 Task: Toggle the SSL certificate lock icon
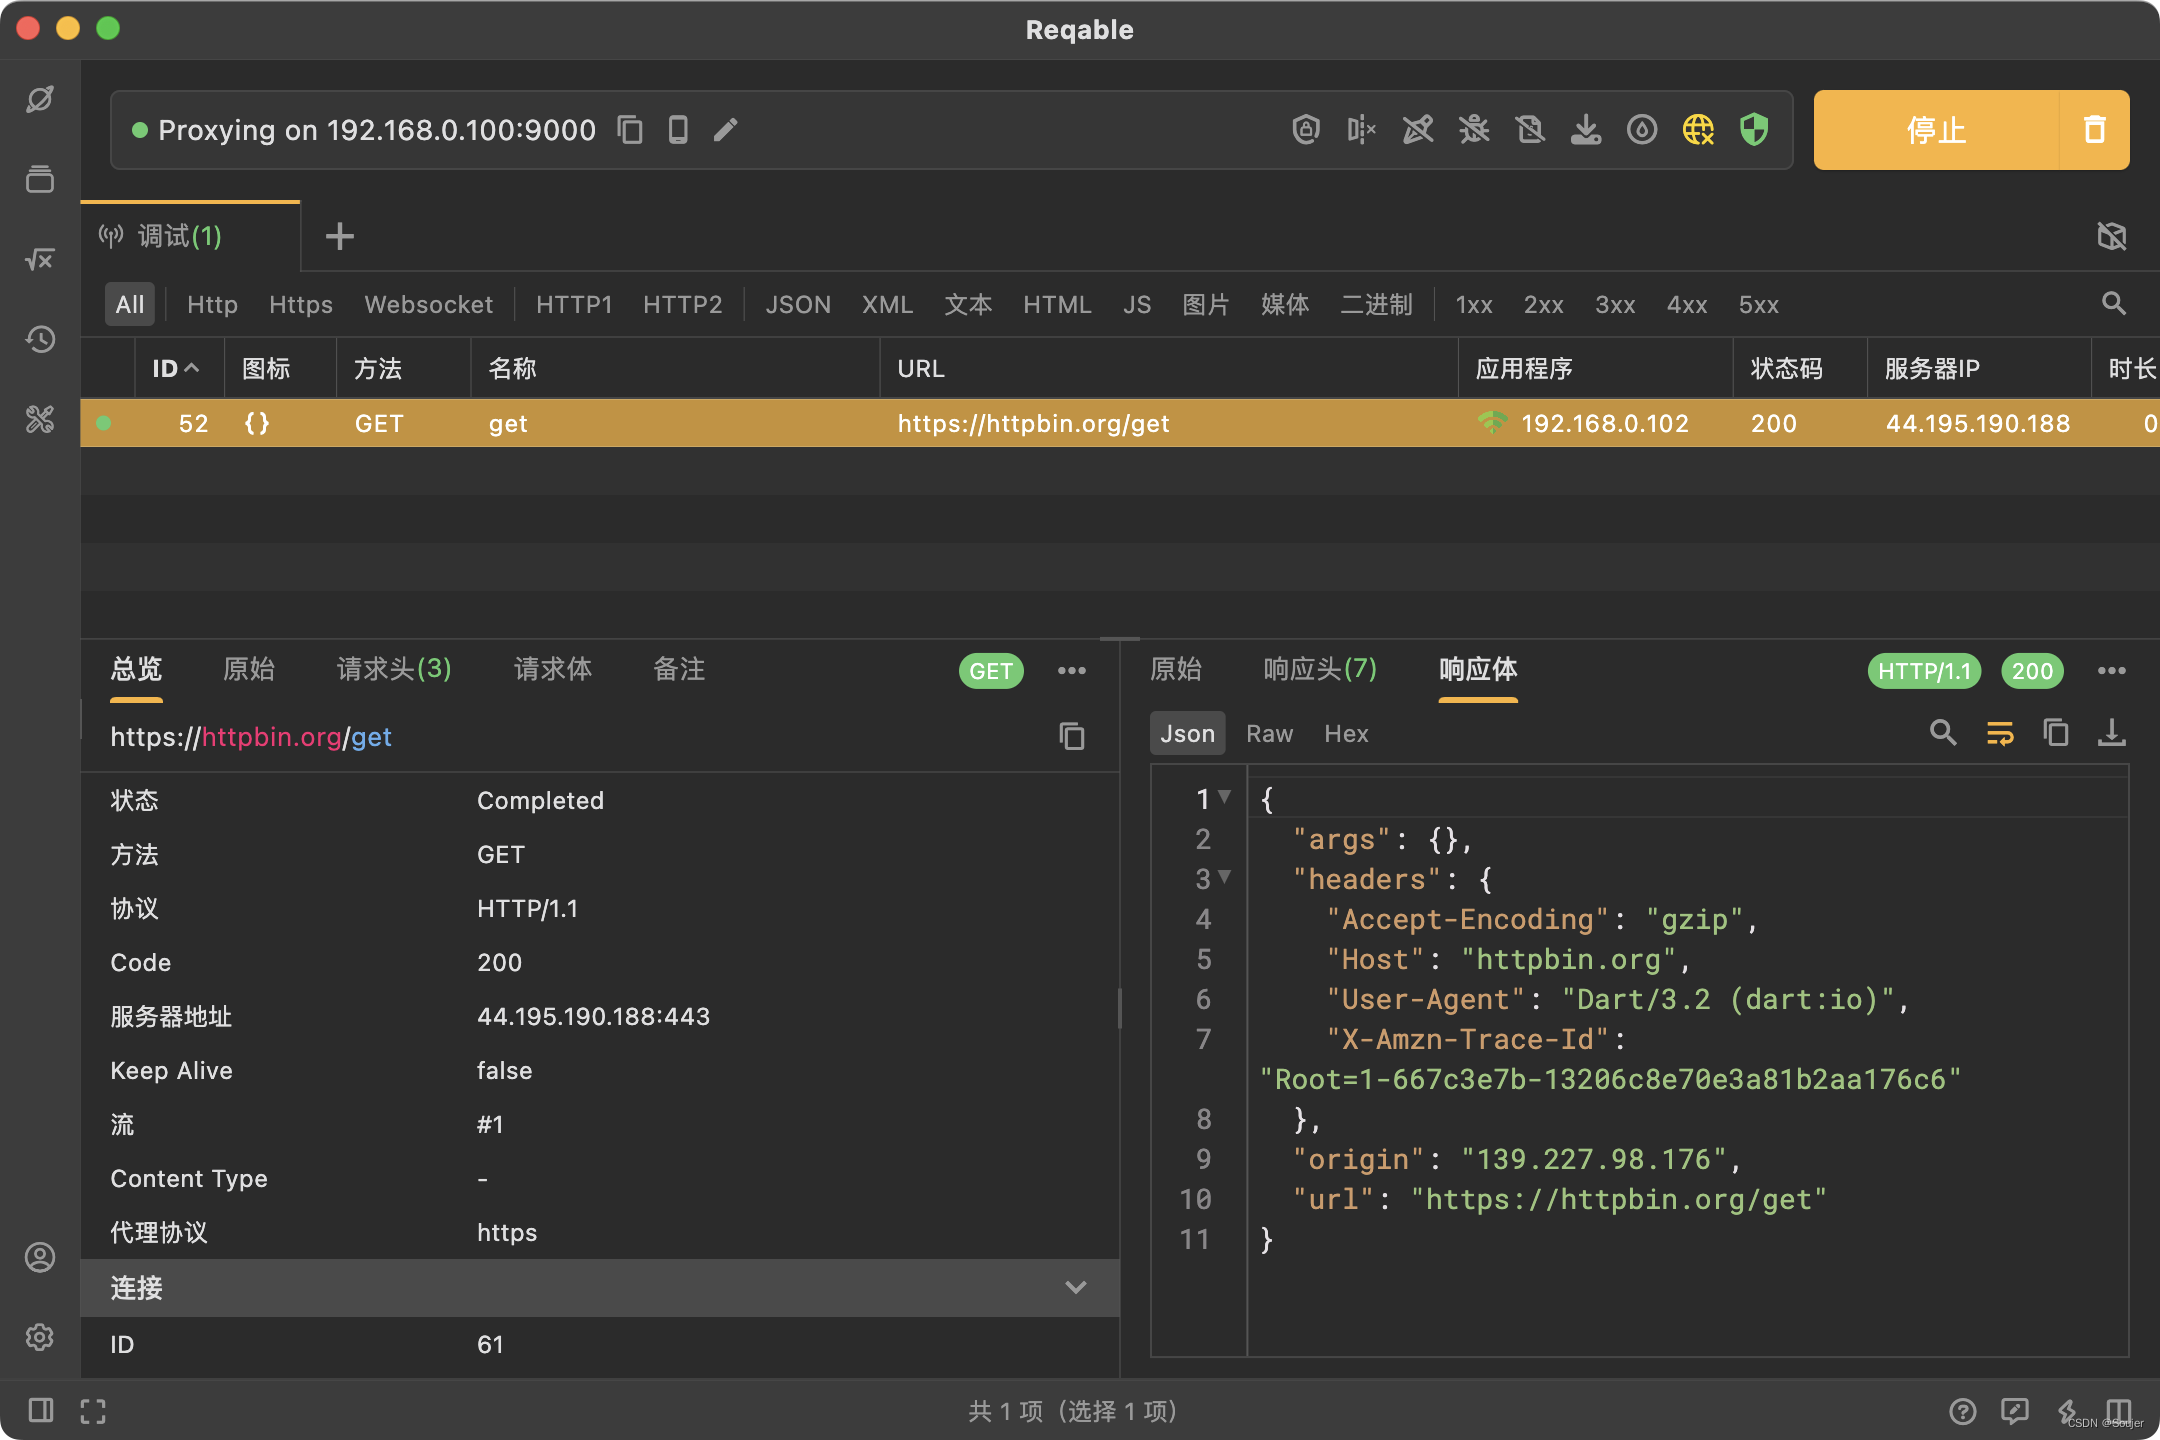tap(1306, 130)
